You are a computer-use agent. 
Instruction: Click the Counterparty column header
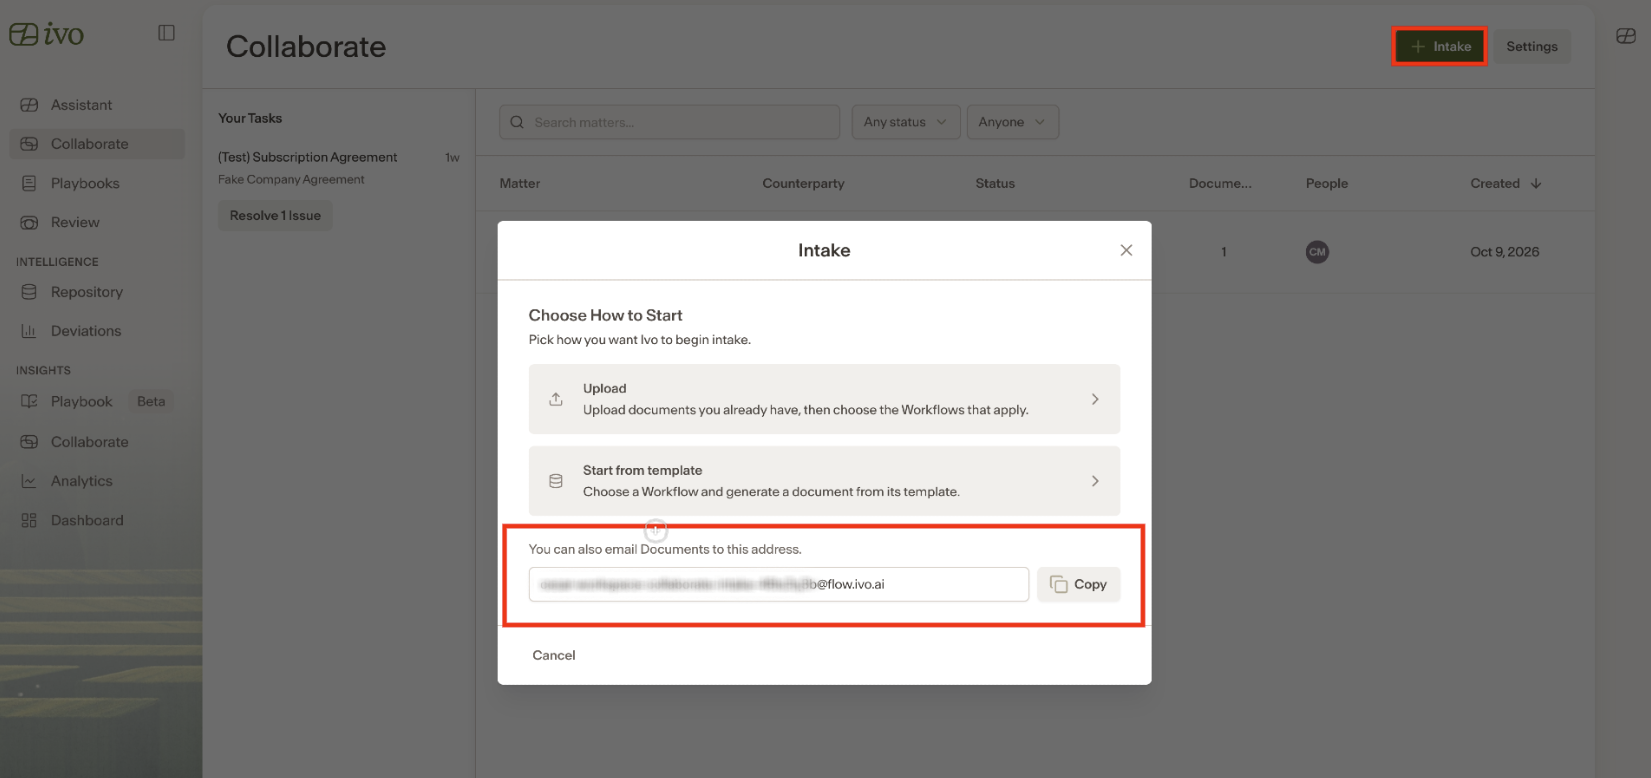point(803,183)
